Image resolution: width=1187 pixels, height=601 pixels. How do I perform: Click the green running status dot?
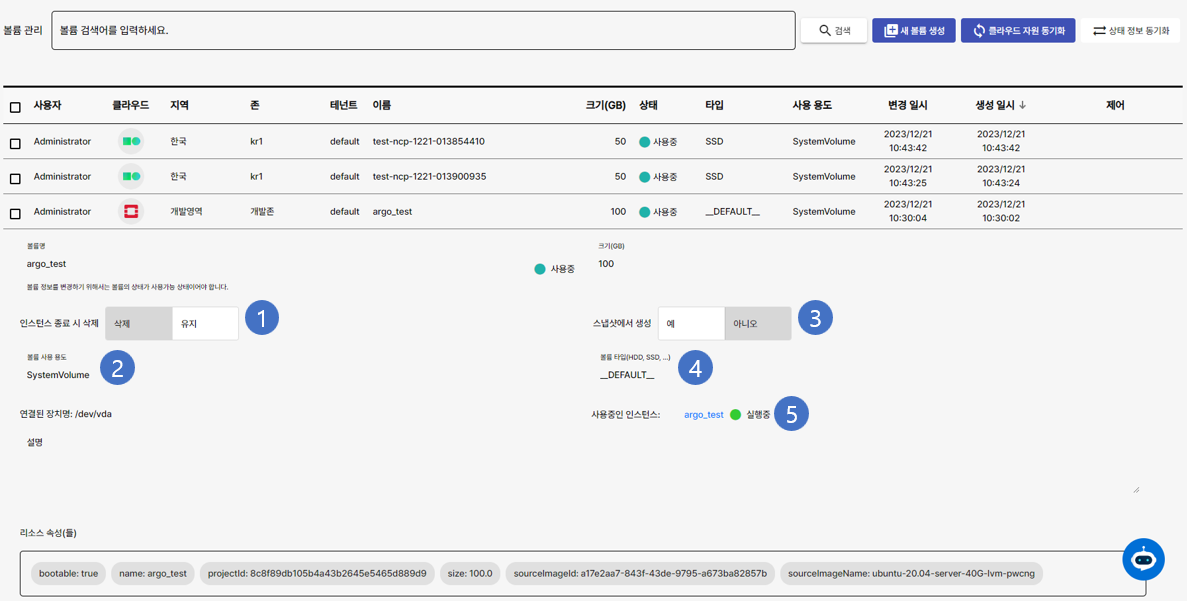(735, 414)
